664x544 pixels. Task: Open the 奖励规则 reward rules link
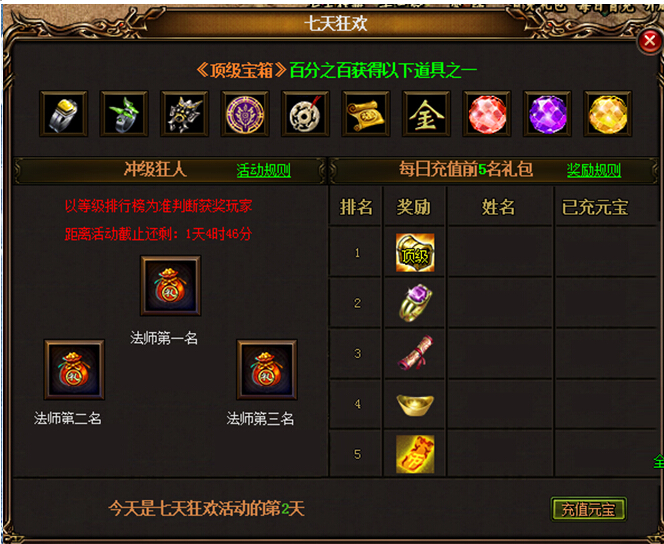pos(594,170)
